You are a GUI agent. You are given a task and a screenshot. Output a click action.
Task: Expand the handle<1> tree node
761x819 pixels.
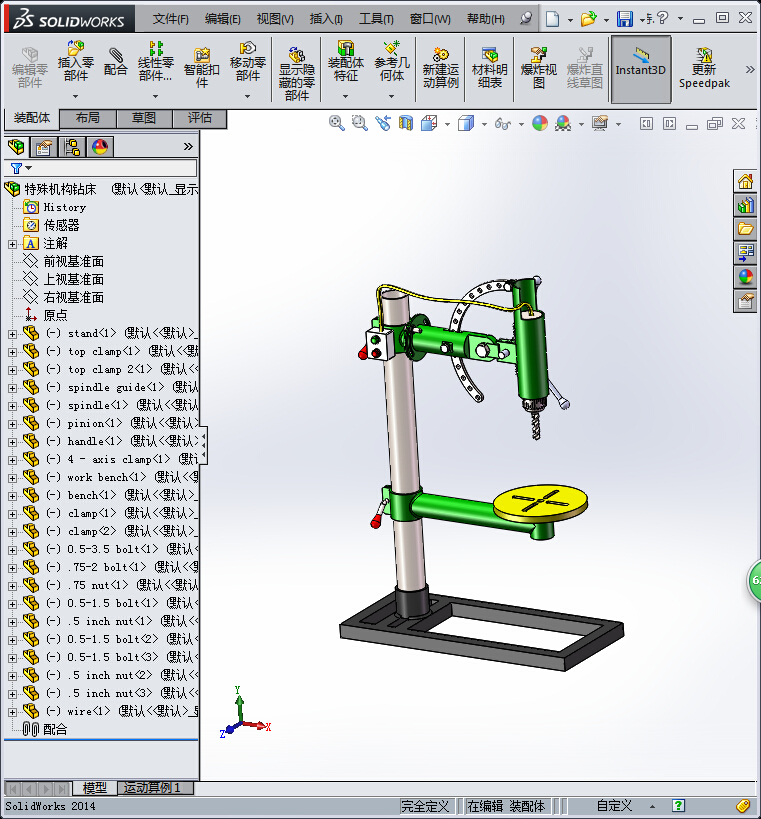[13, 442]
